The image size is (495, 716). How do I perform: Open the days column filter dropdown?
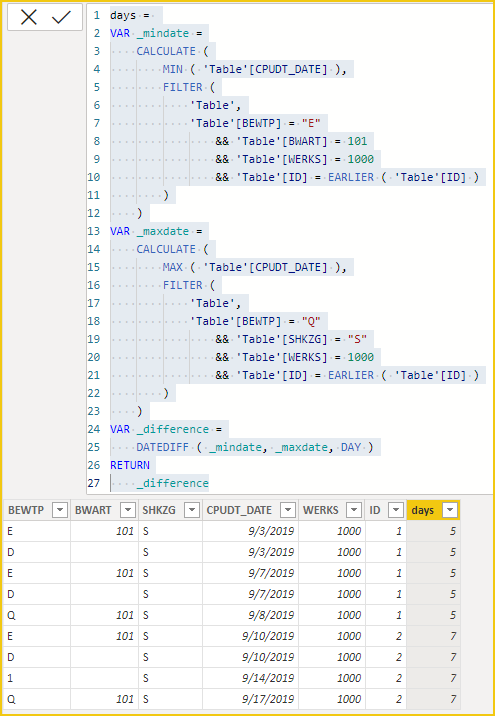point(450,510)
